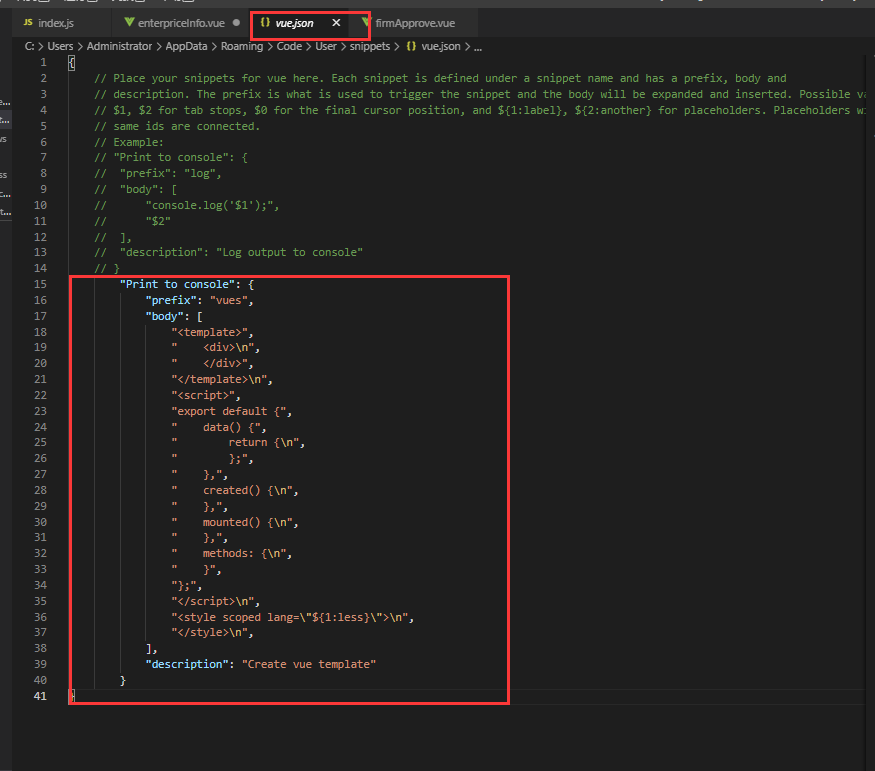Click line number 15 in the gutter
Image resolution: width=875 pixels, height=771 pixels.
coord(41,284)
